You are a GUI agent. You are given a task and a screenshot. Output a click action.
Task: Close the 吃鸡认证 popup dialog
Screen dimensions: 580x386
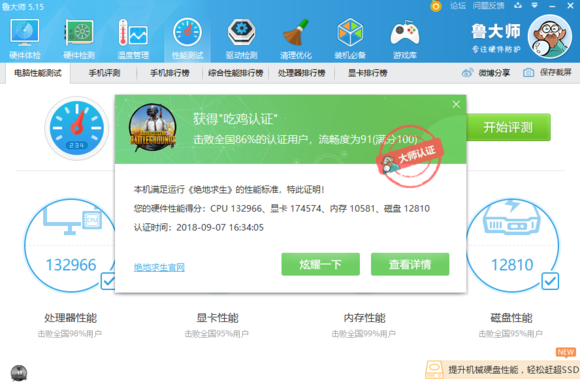click(456, 105)
